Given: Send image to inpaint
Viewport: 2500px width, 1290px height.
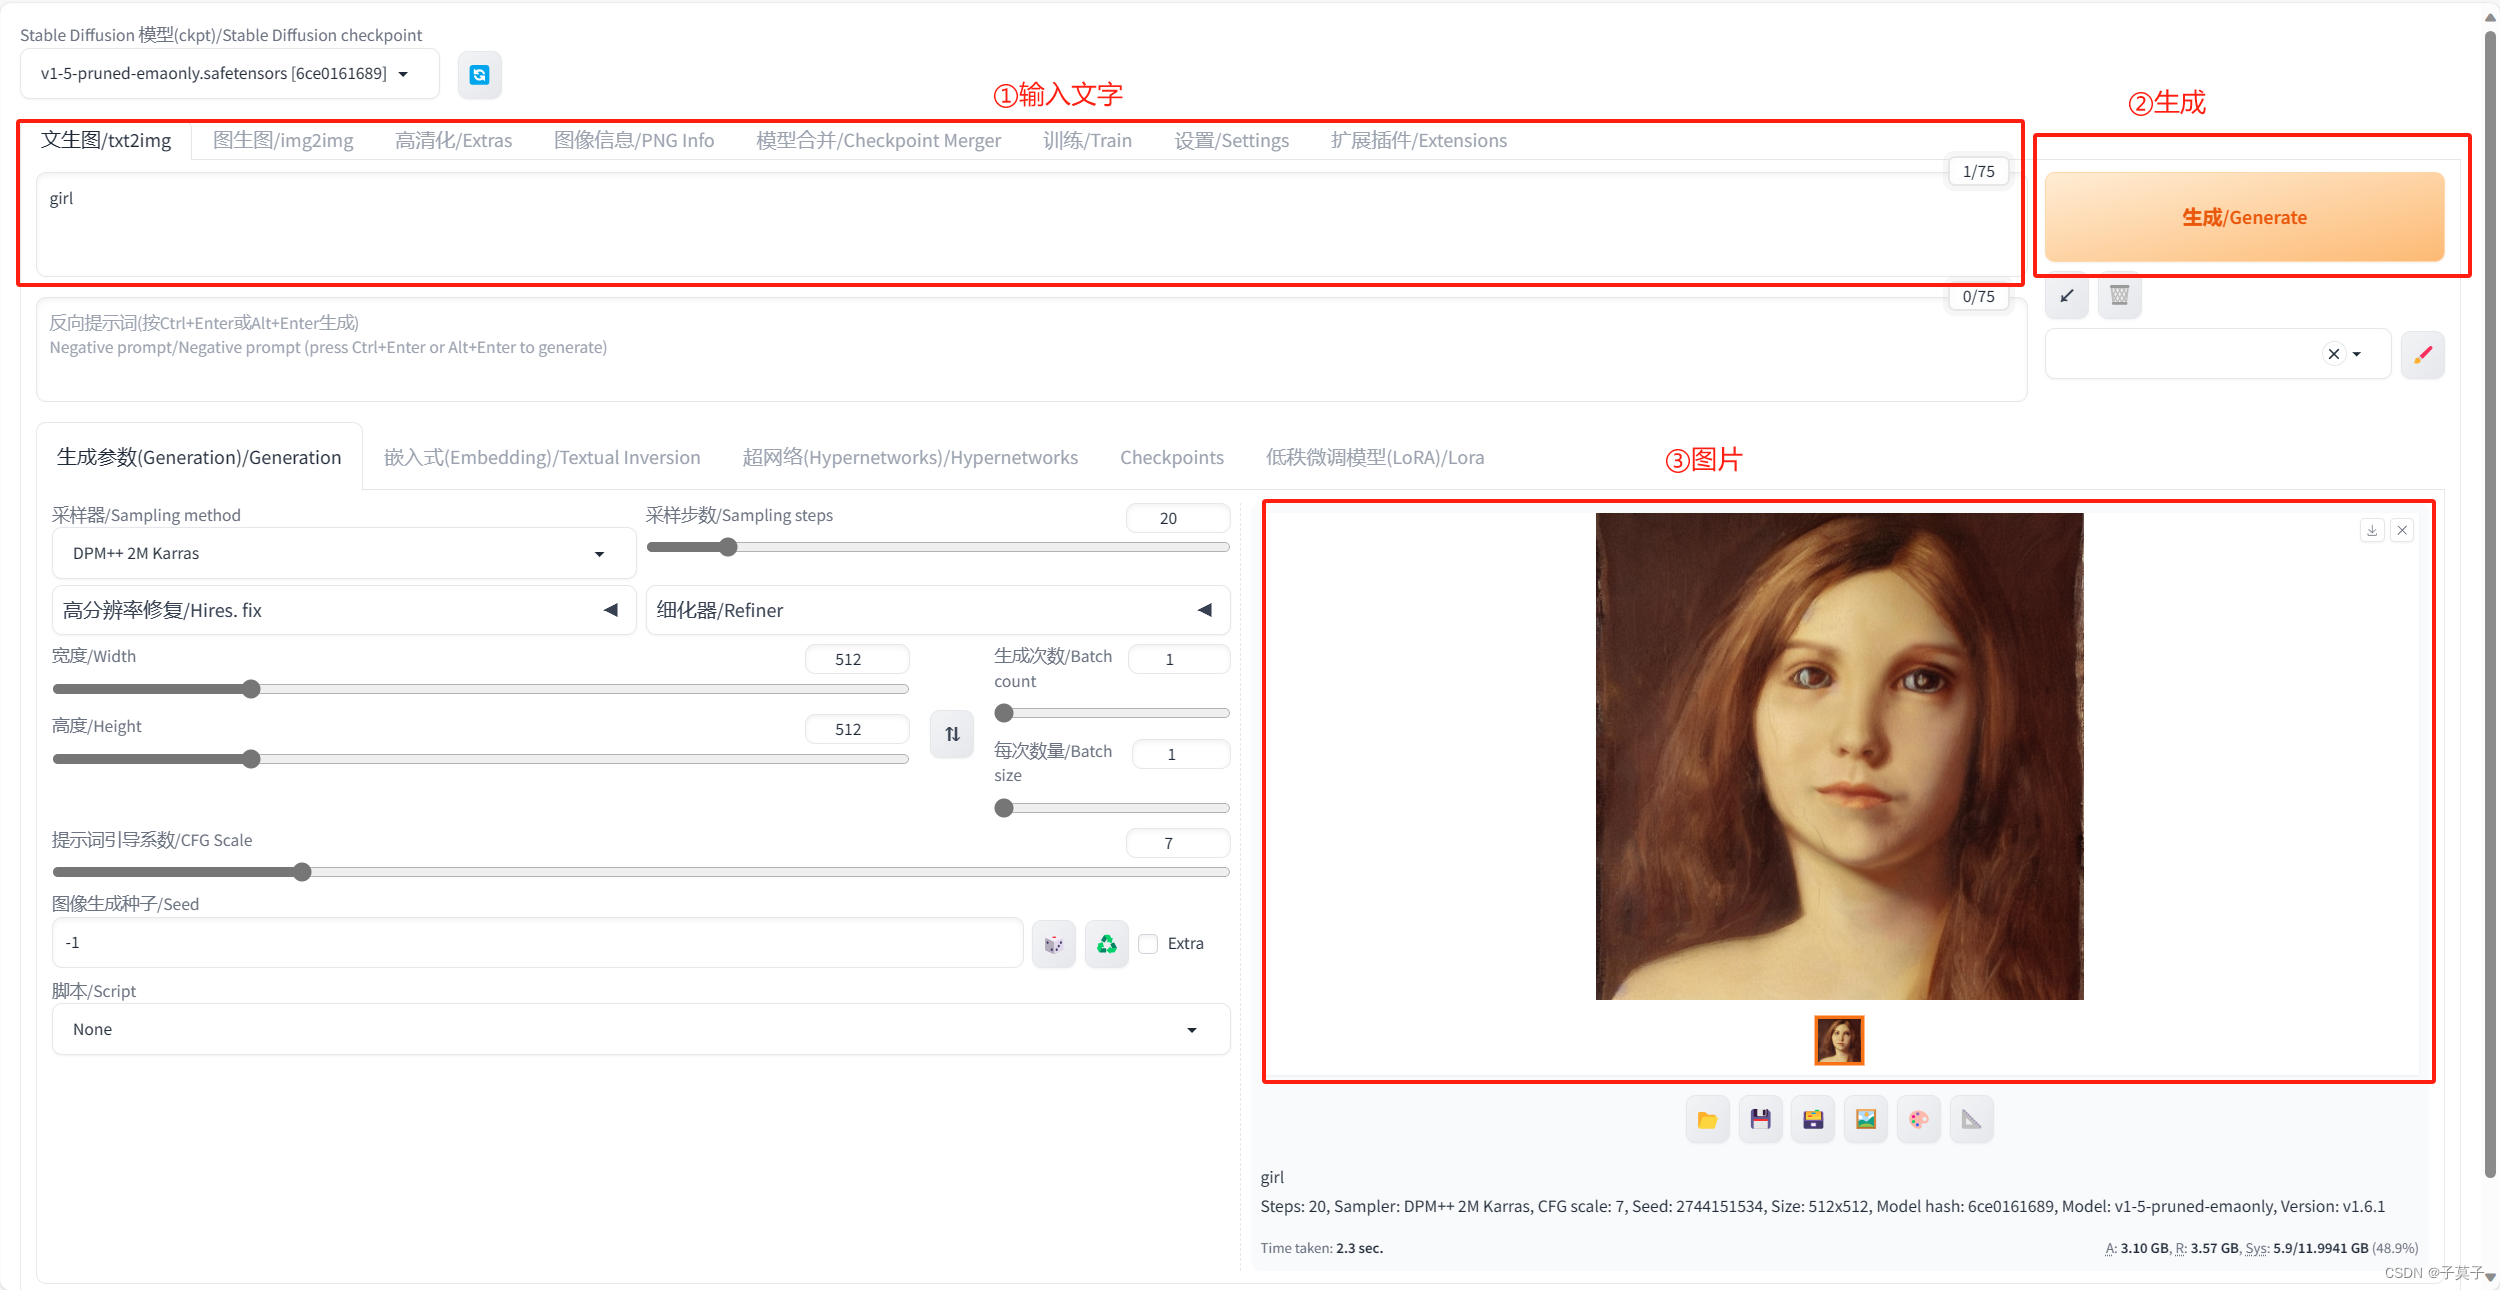Looking at the screenshot, I should [x=1918, y=1118].
